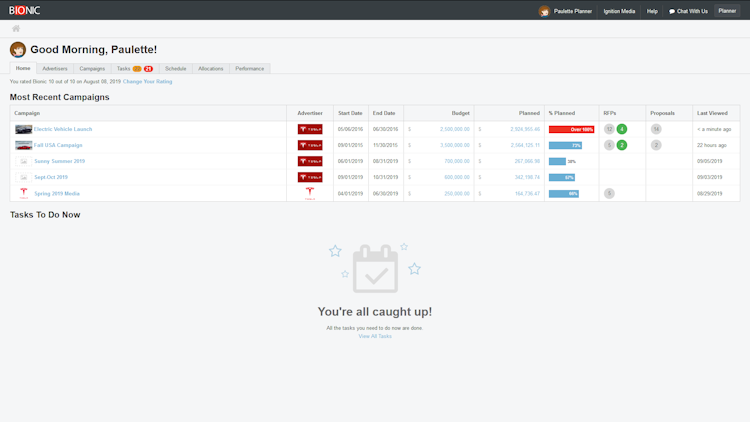The width and height of the screenshot is (750, 422).
Task: Click Sunny Summer 2019 placeholder image
Action: (x=23, y=161)
